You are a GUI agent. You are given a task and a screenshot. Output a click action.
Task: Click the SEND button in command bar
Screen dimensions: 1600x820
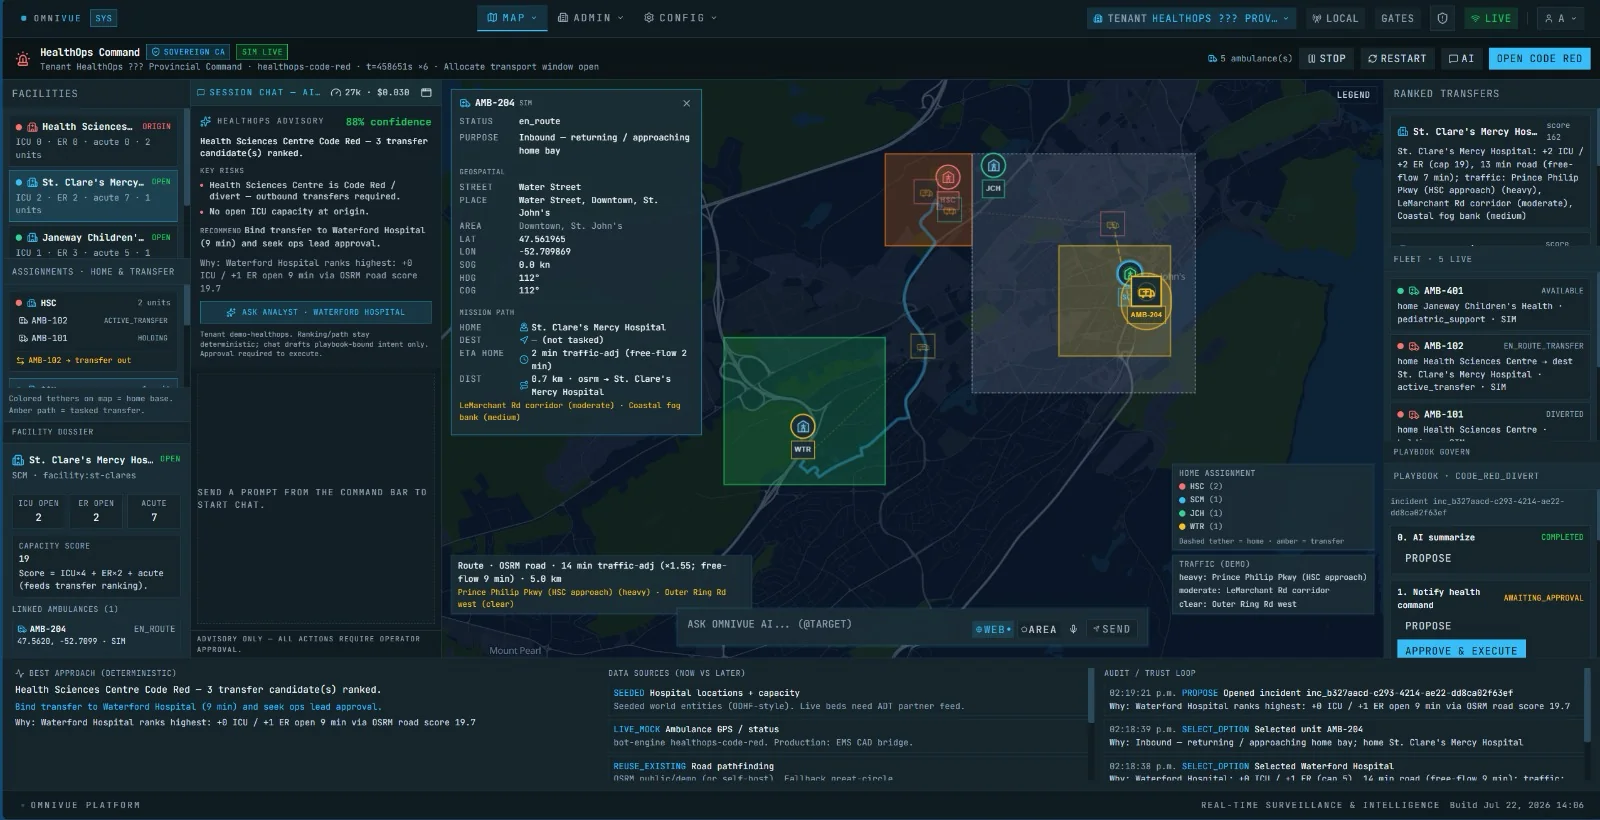pyautogui.click(x=1111, y=629)
